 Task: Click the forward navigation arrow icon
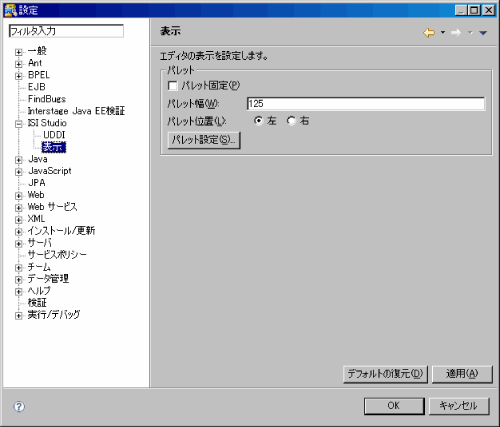pyautogui.click(x=456, y=33)
